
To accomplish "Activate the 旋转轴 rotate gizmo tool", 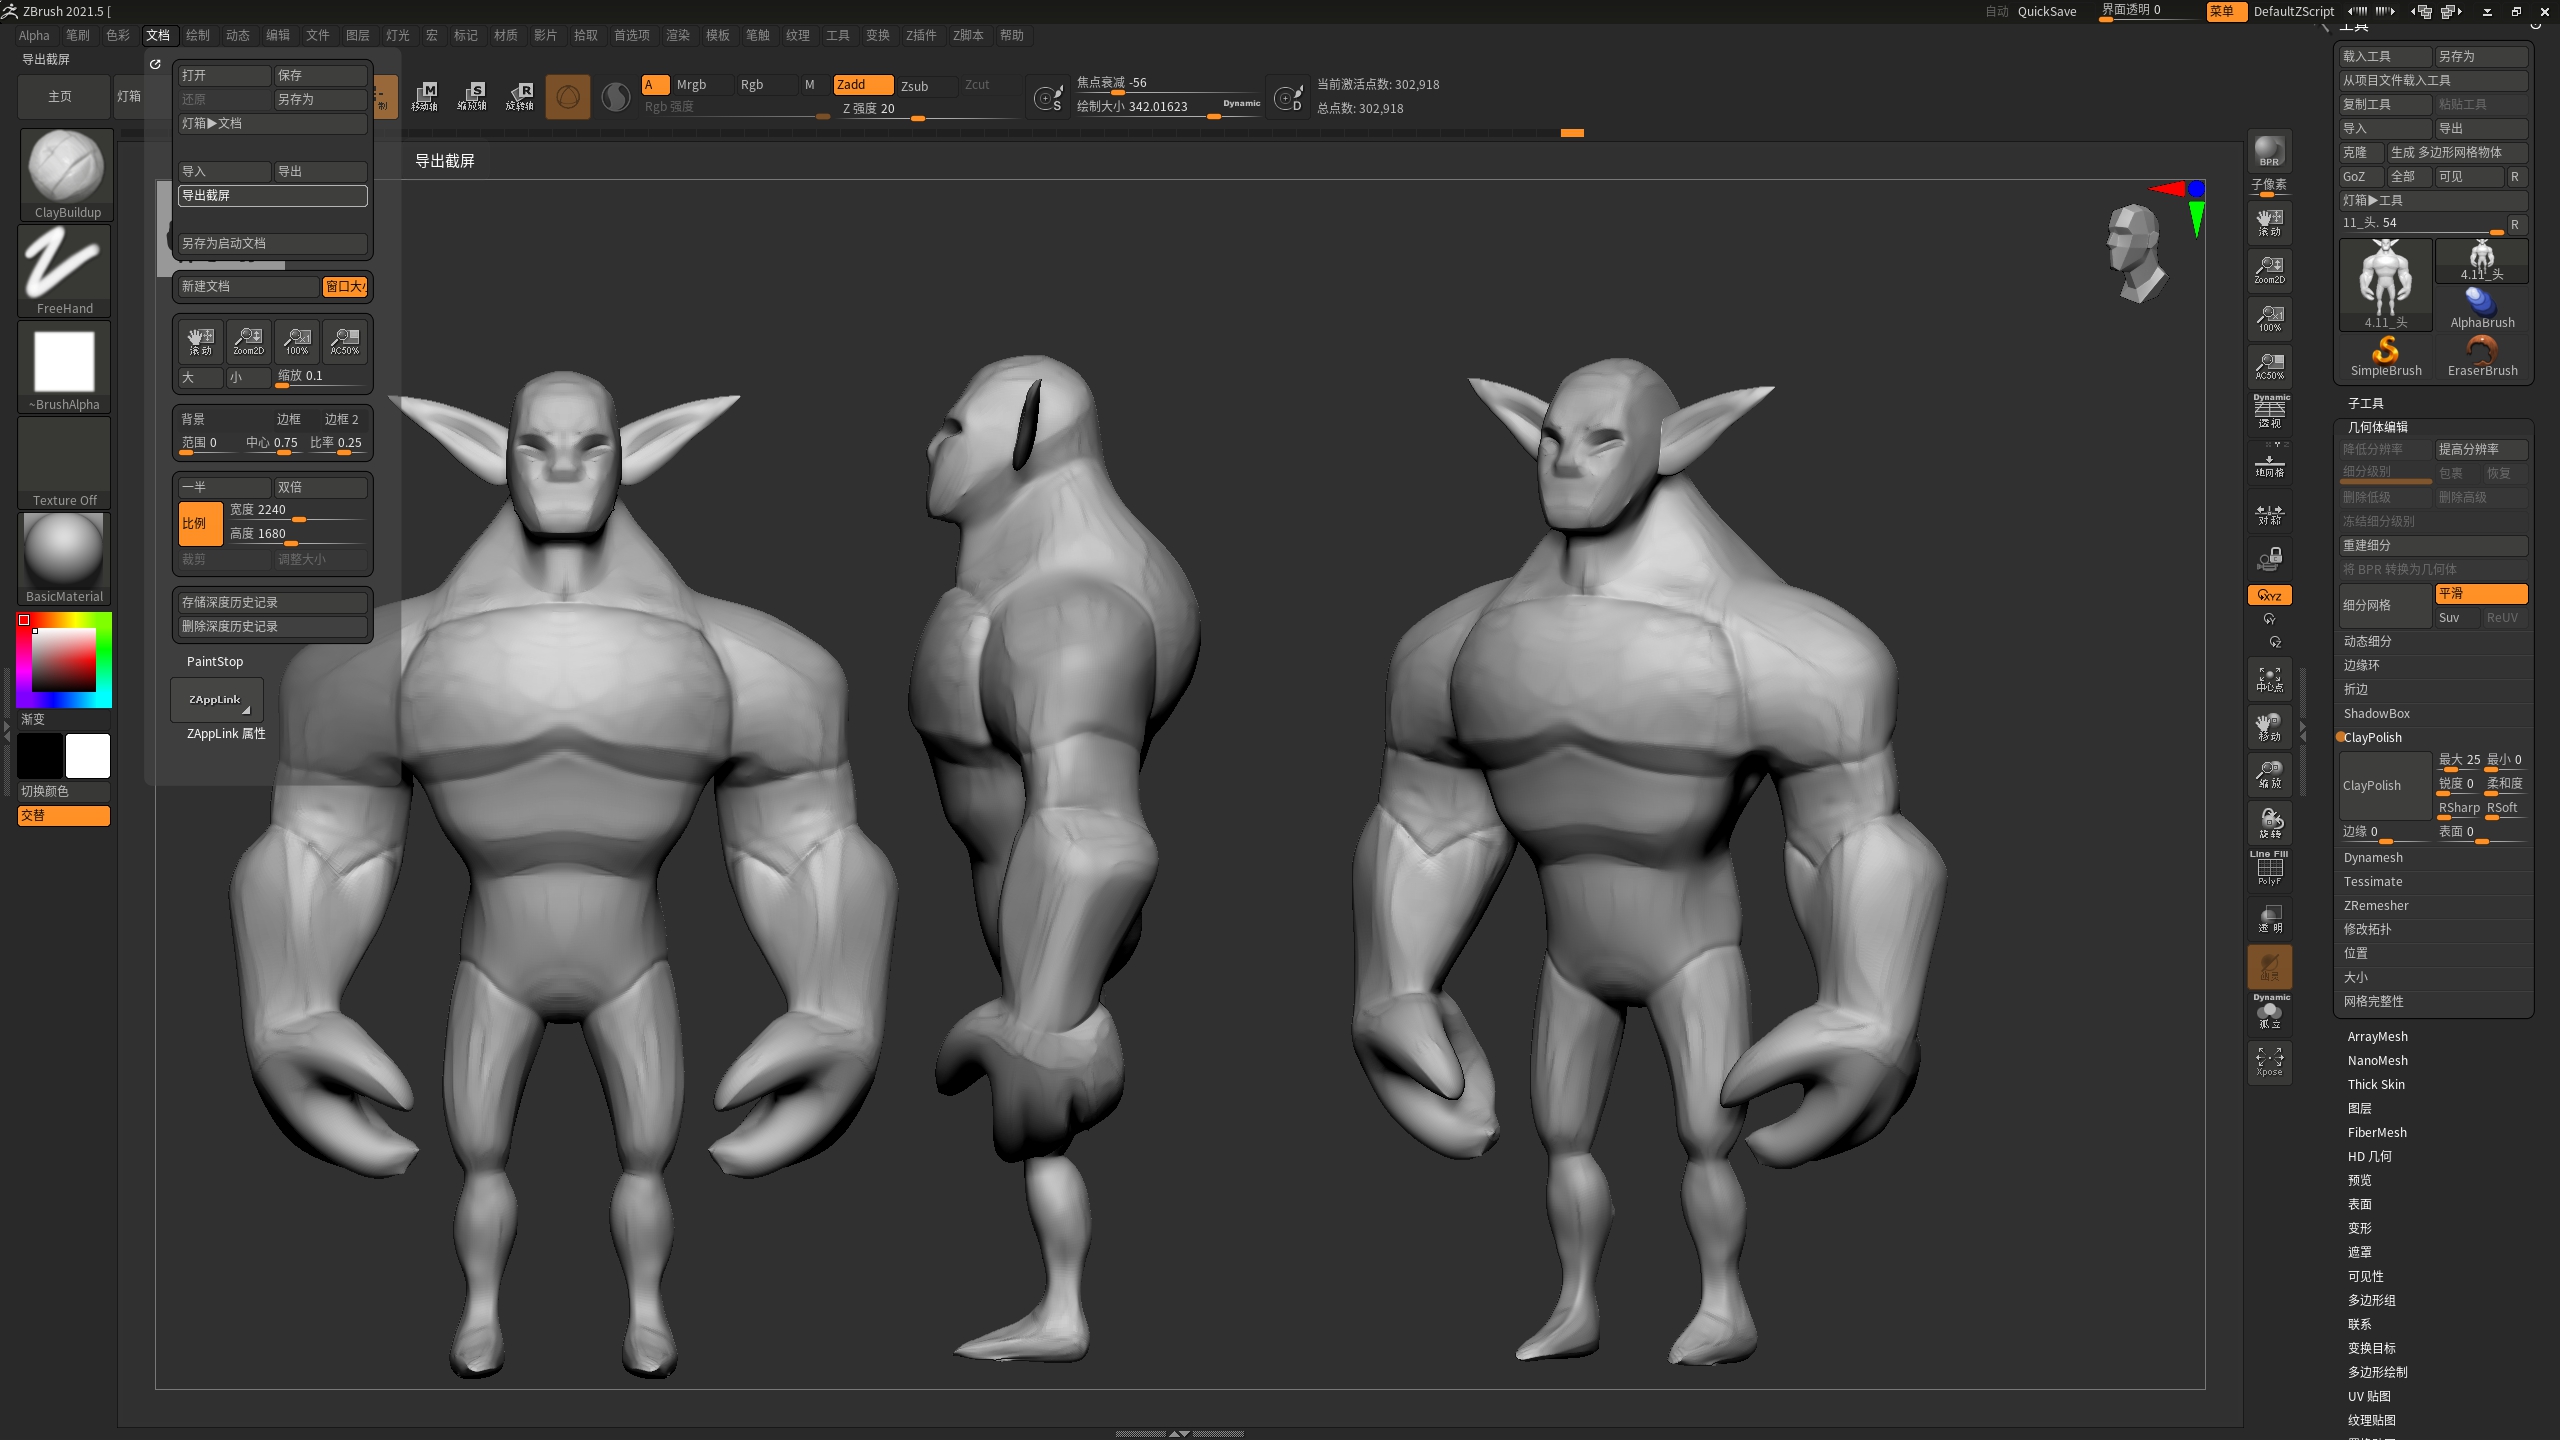I will [x=520, y=96].
